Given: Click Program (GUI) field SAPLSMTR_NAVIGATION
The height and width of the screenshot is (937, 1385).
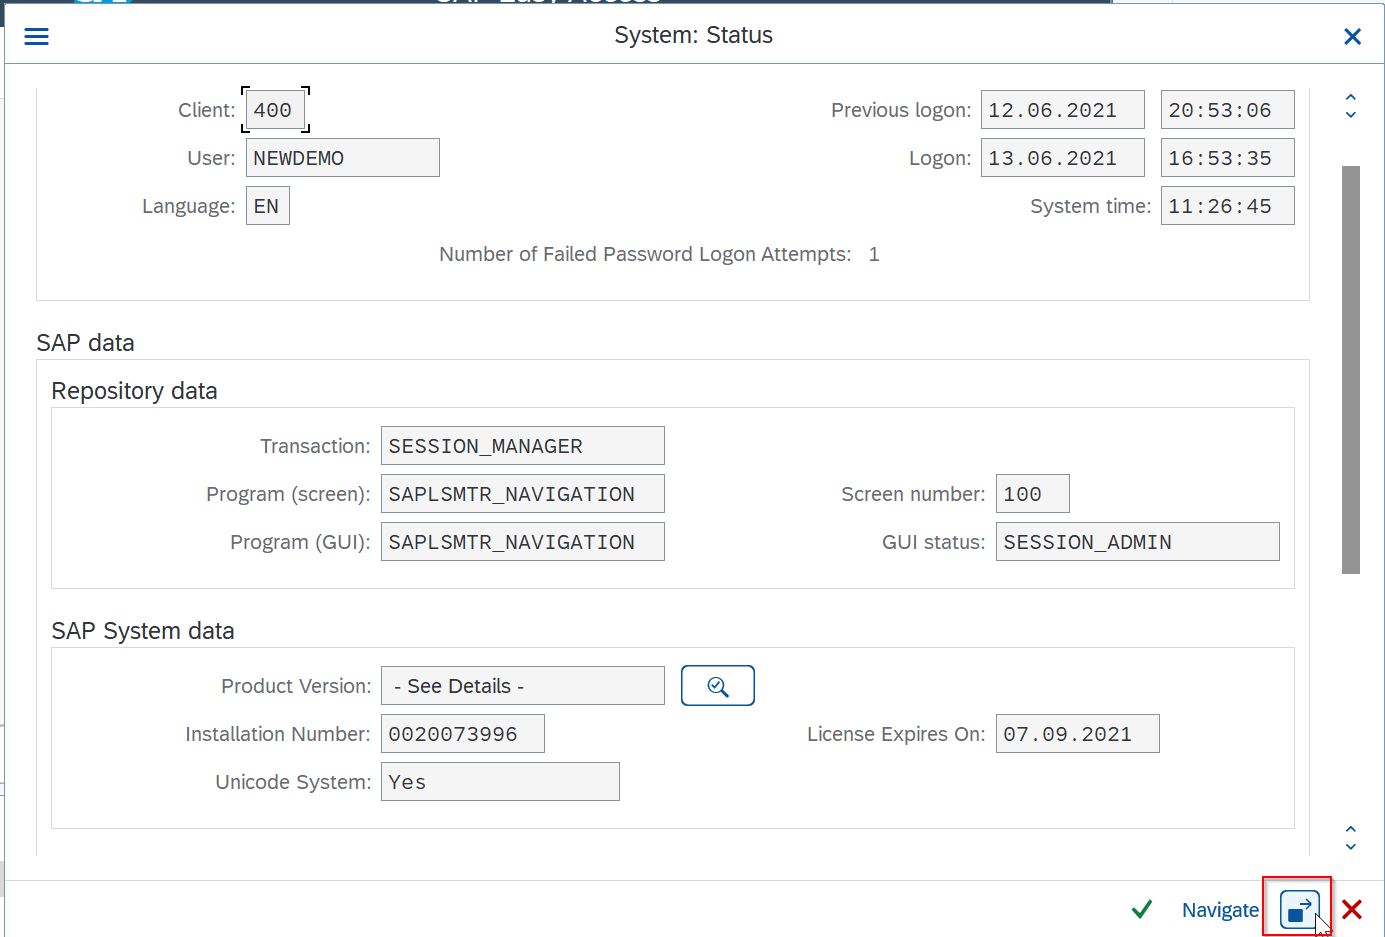Looking at the screenshot, I should coord(522,542).
